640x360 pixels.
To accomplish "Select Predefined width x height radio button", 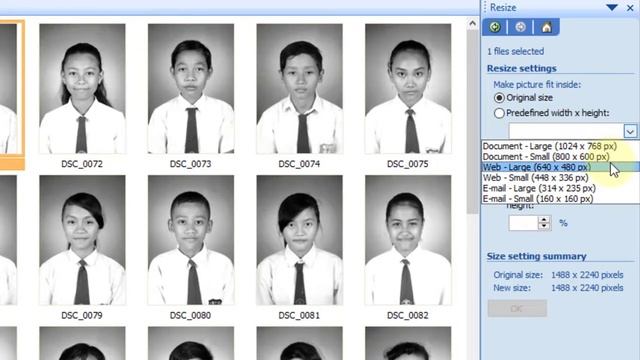I will (499, 113).
